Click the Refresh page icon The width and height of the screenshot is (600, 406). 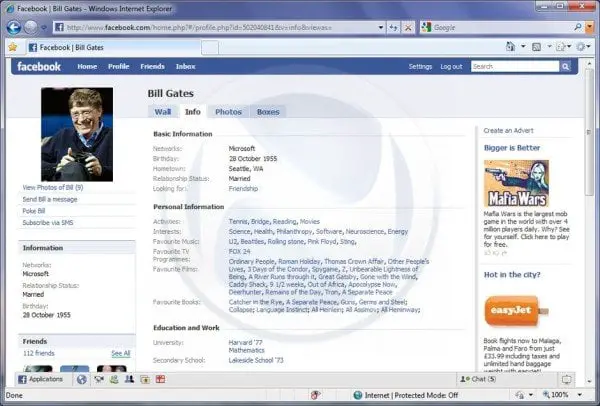click(393, 28)
